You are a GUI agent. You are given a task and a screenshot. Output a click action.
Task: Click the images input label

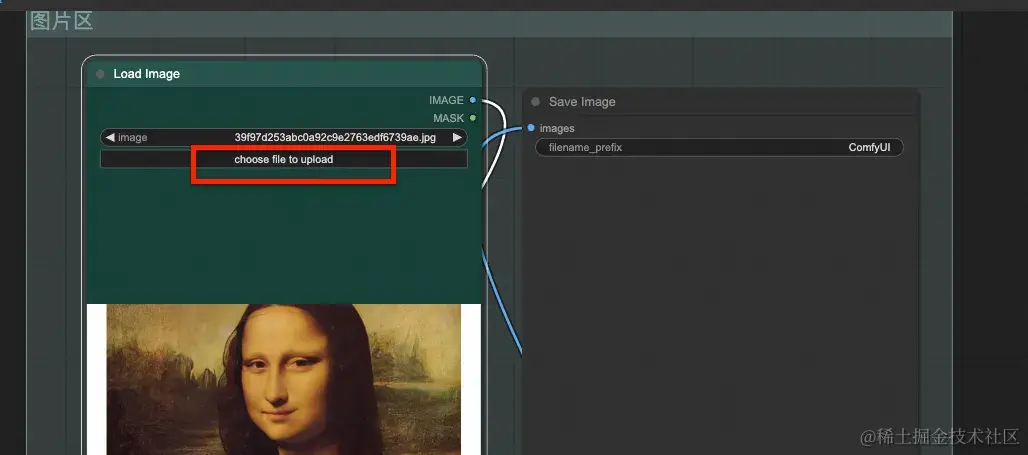coord(557,129)
